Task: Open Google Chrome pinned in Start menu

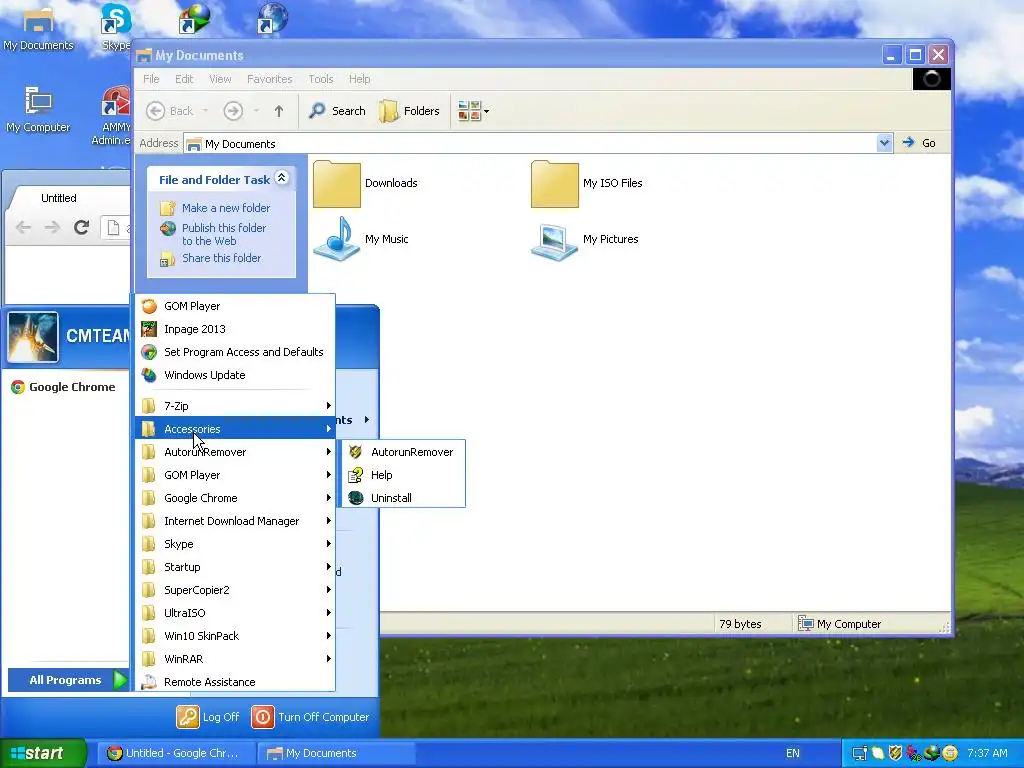Action: (x=64, y=387)
